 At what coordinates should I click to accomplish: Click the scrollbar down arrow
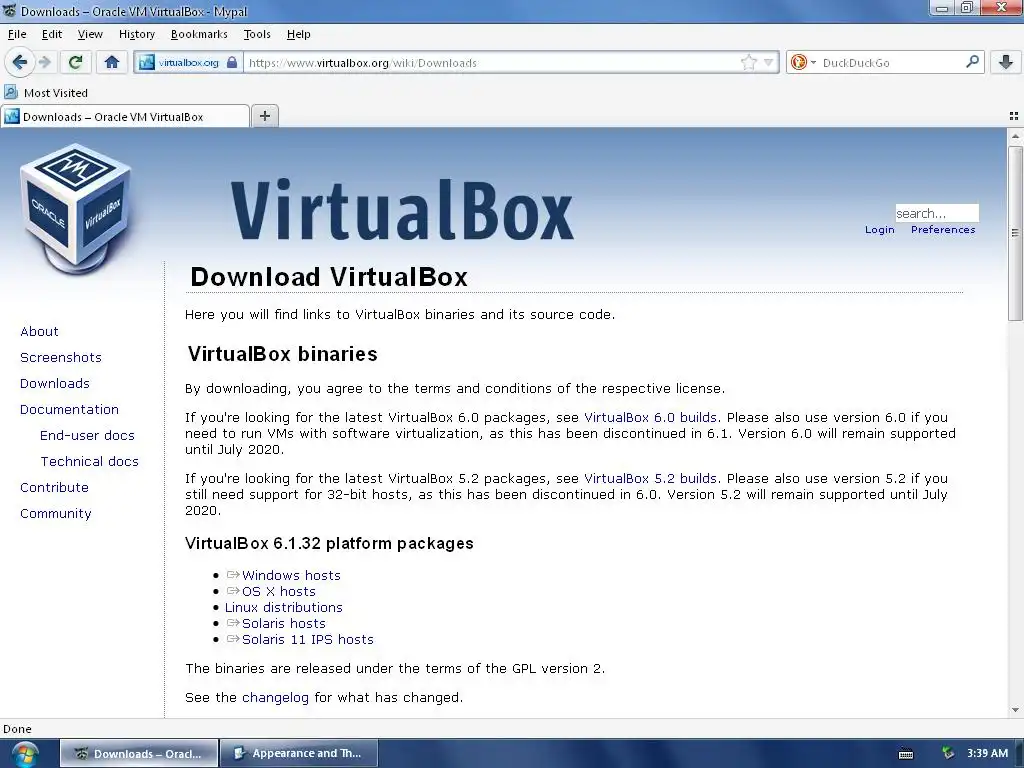coord(1015,710)
